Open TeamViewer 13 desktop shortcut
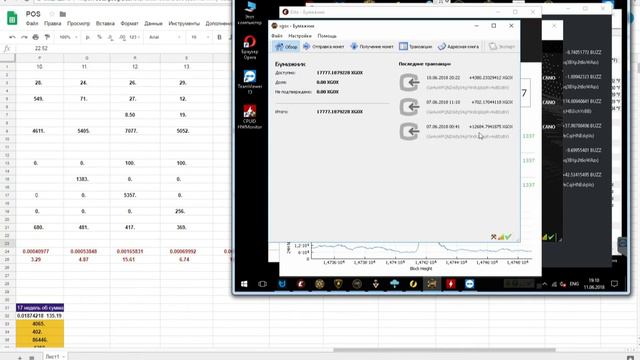Viewport: 640px width, 360px height. click(249, 82)
